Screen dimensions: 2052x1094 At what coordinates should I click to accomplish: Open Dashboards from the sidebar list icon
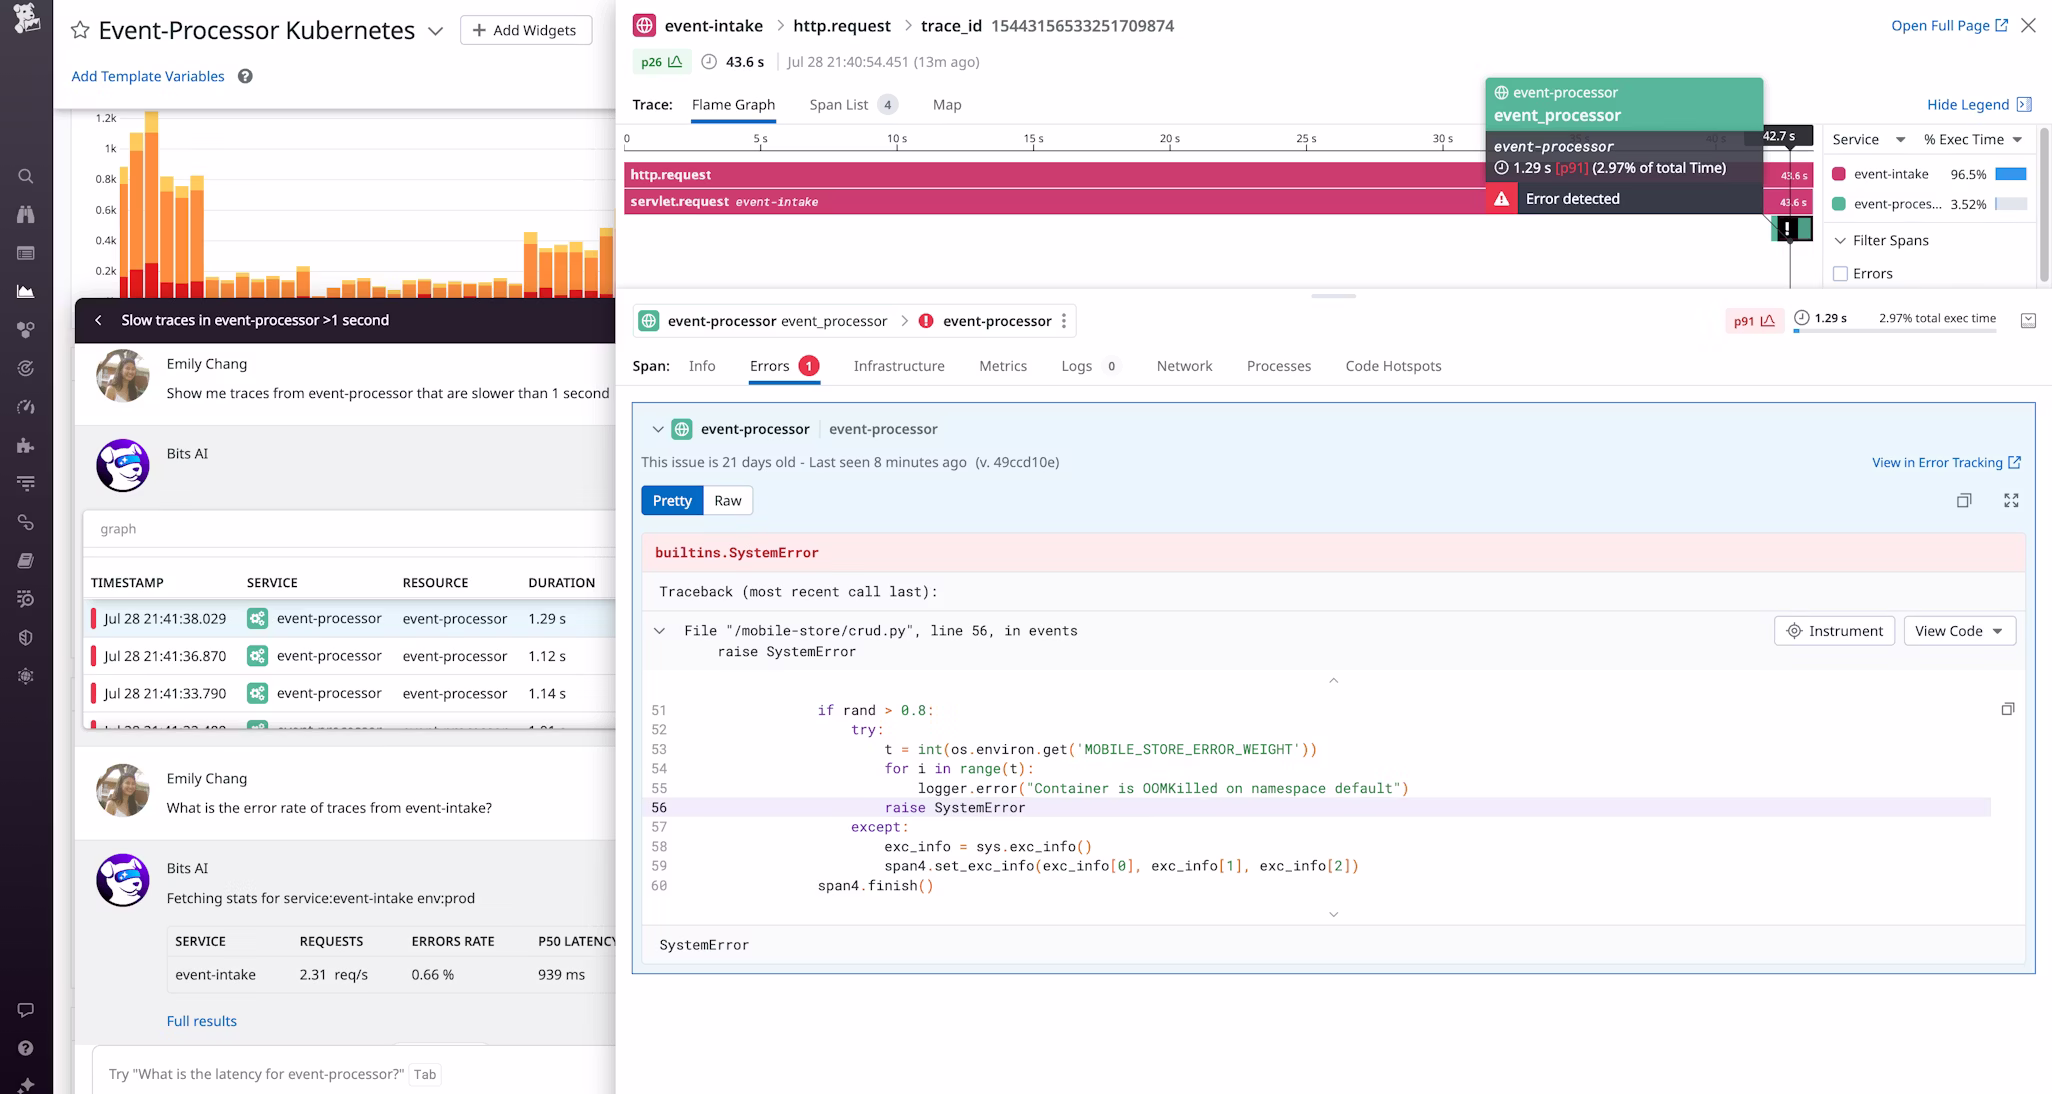click(26, 253)
